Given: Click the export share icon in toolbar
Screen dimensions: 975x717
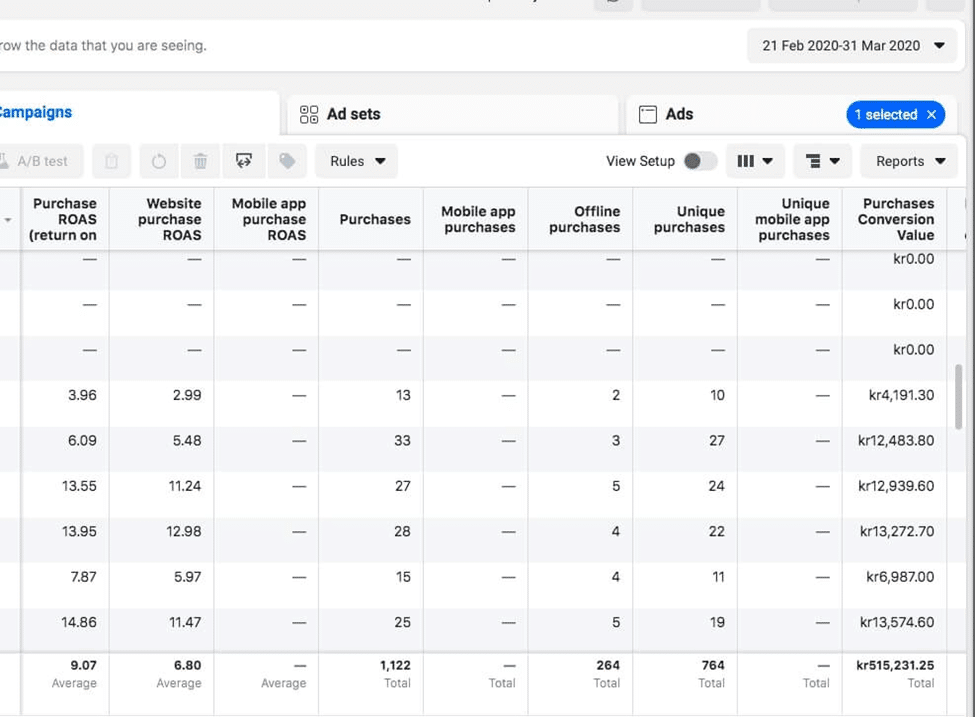Looking at the screenshot, I should coord(244,162).
